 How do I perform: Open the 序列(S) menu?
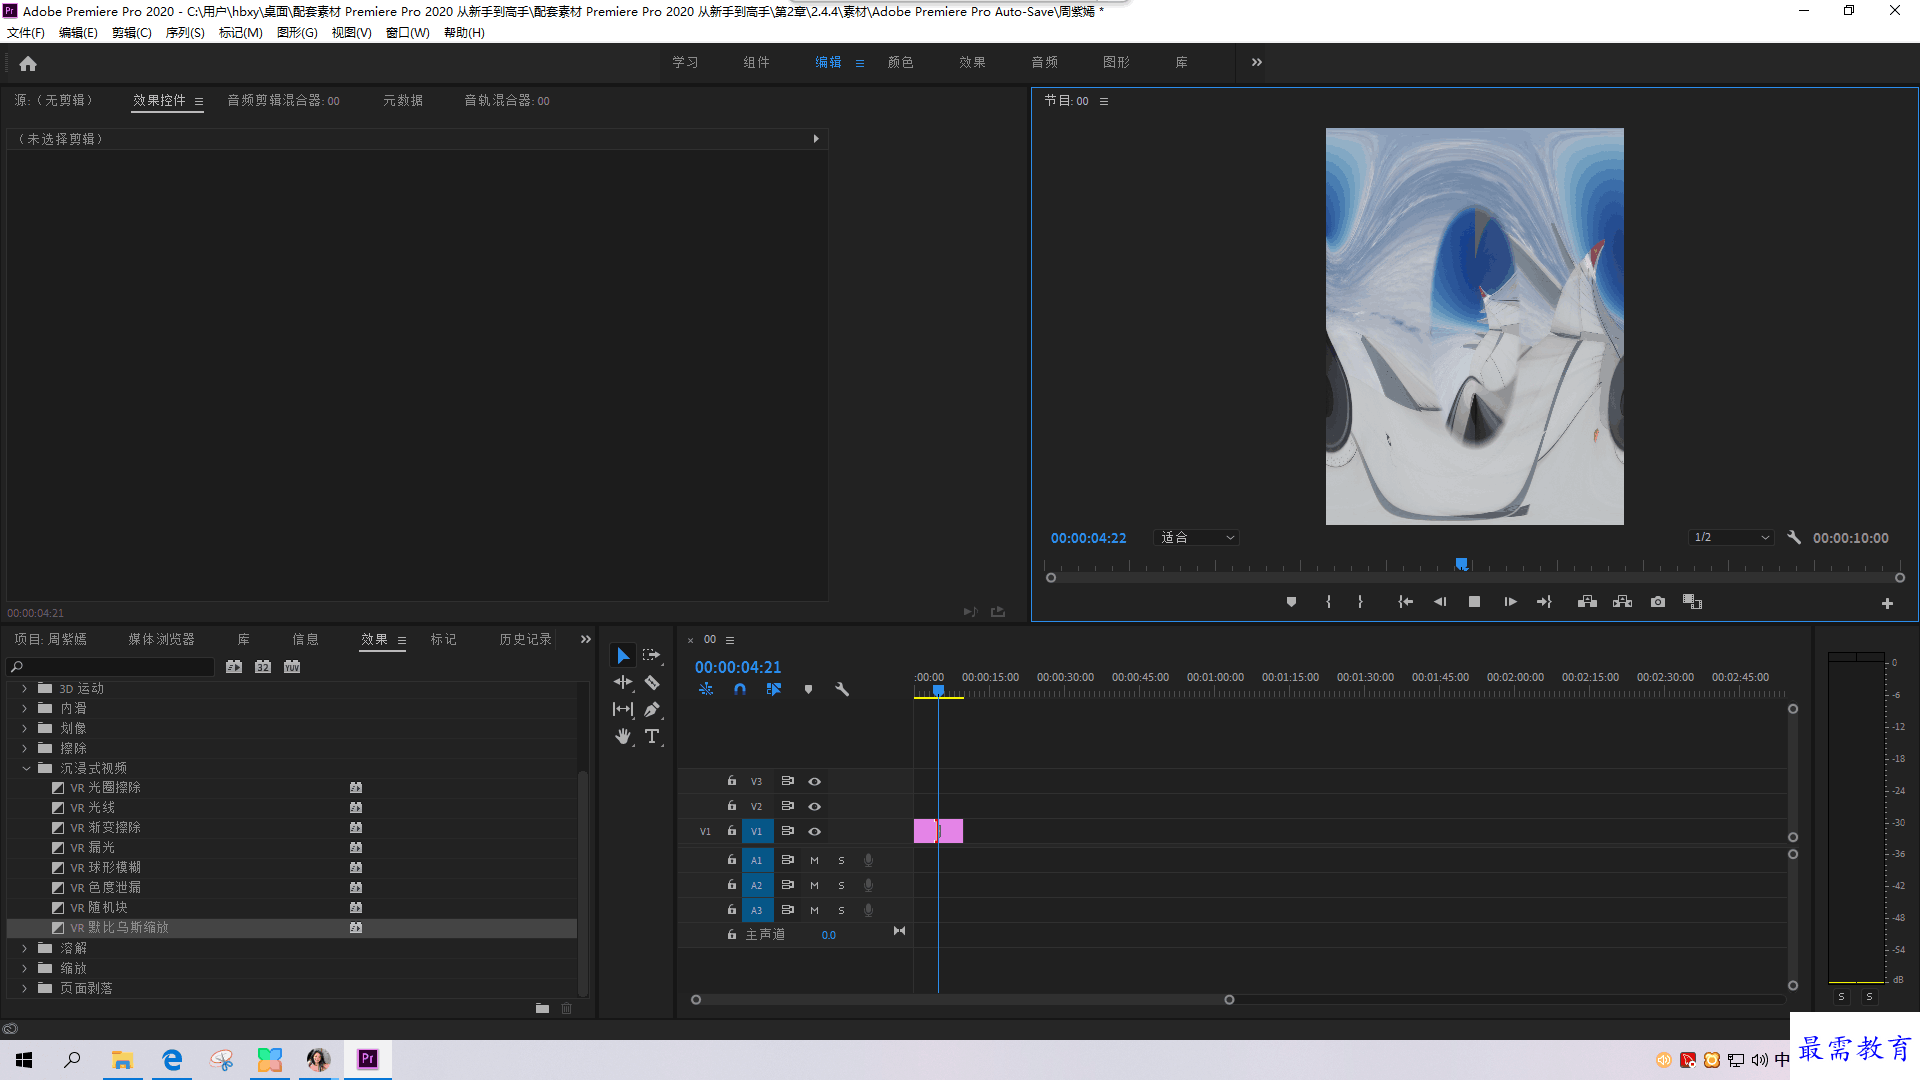pos(185,33)
